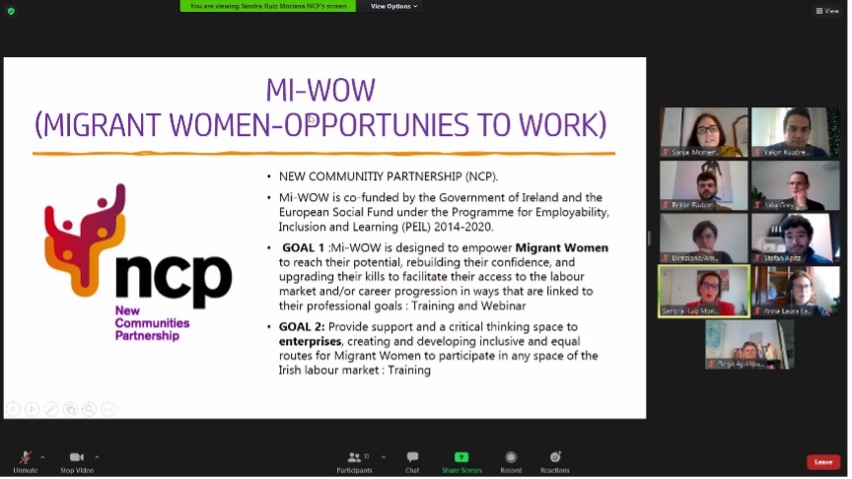Click the MI-WOW slide title
The image size is (852, 479).
[320, 108]
